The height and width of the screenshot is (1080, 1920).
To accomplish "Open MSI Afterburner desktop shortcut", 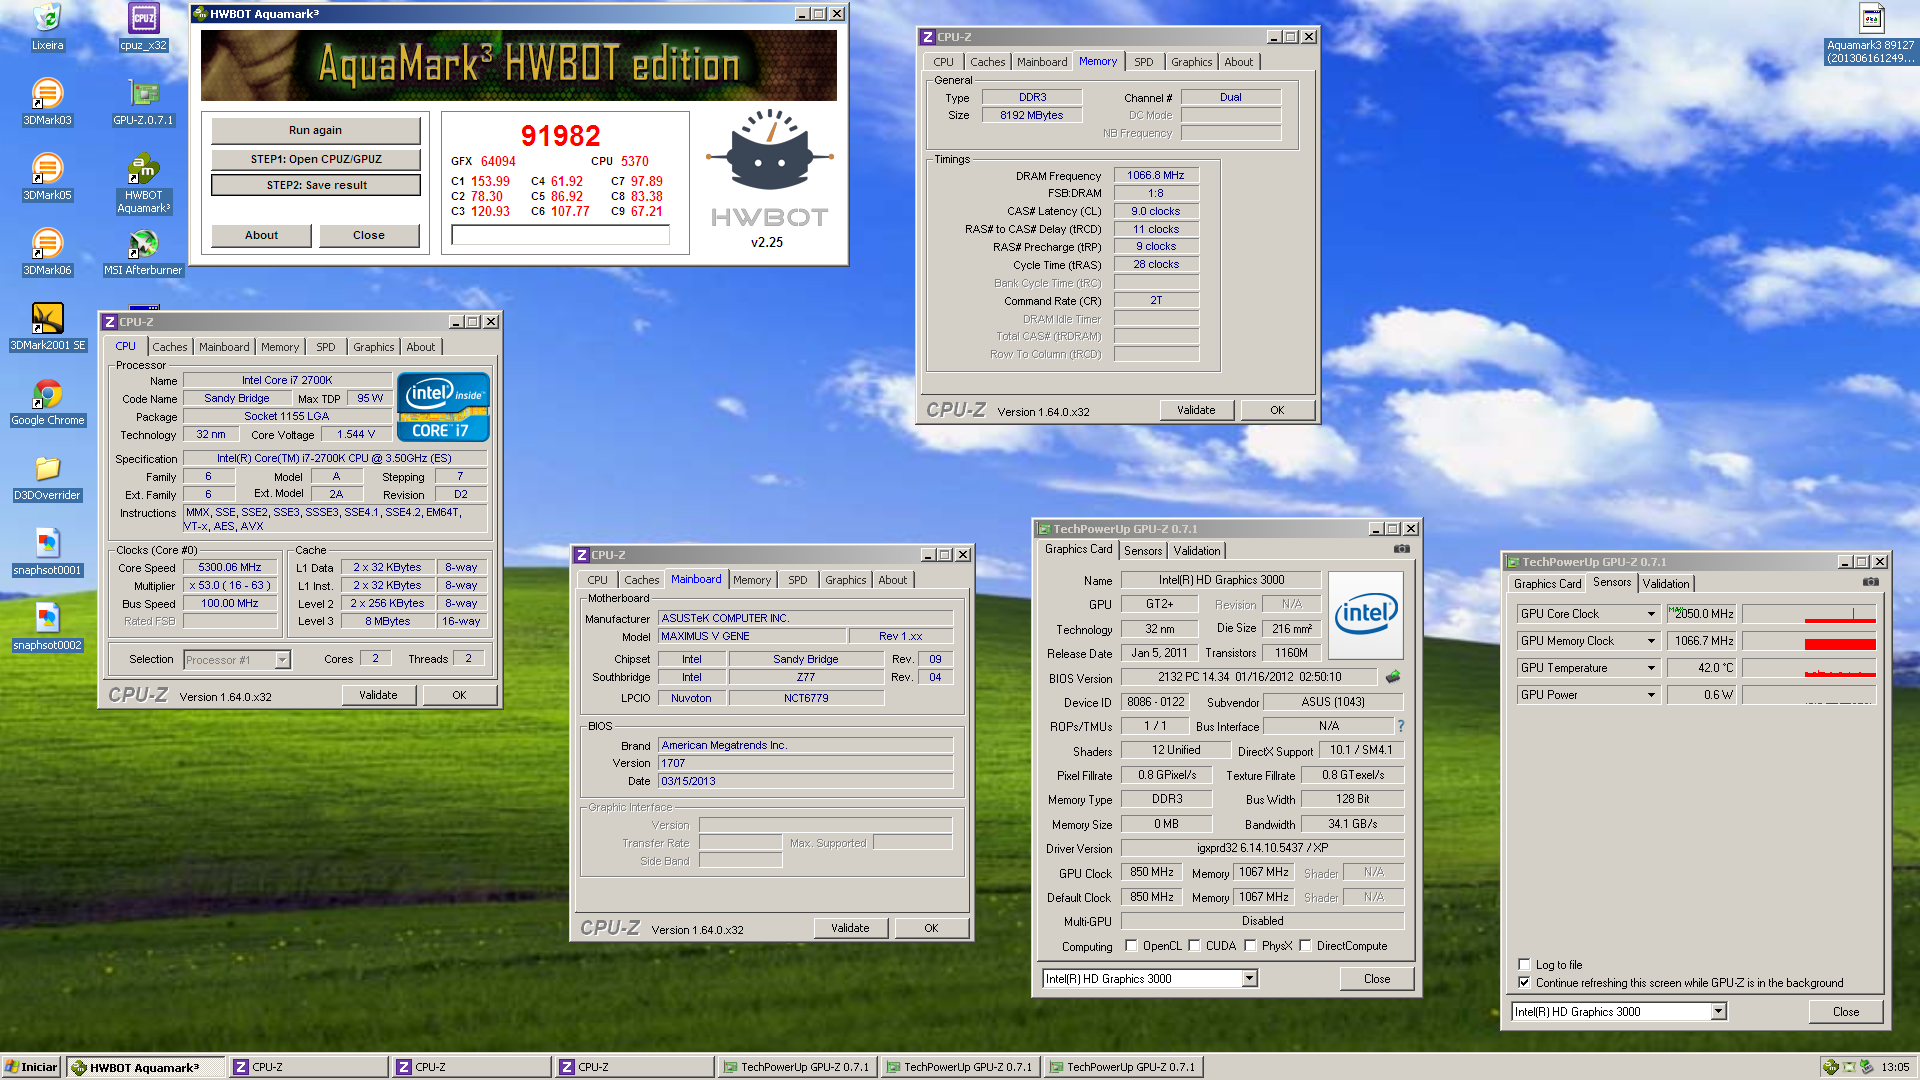I will (x=143, y=251).
